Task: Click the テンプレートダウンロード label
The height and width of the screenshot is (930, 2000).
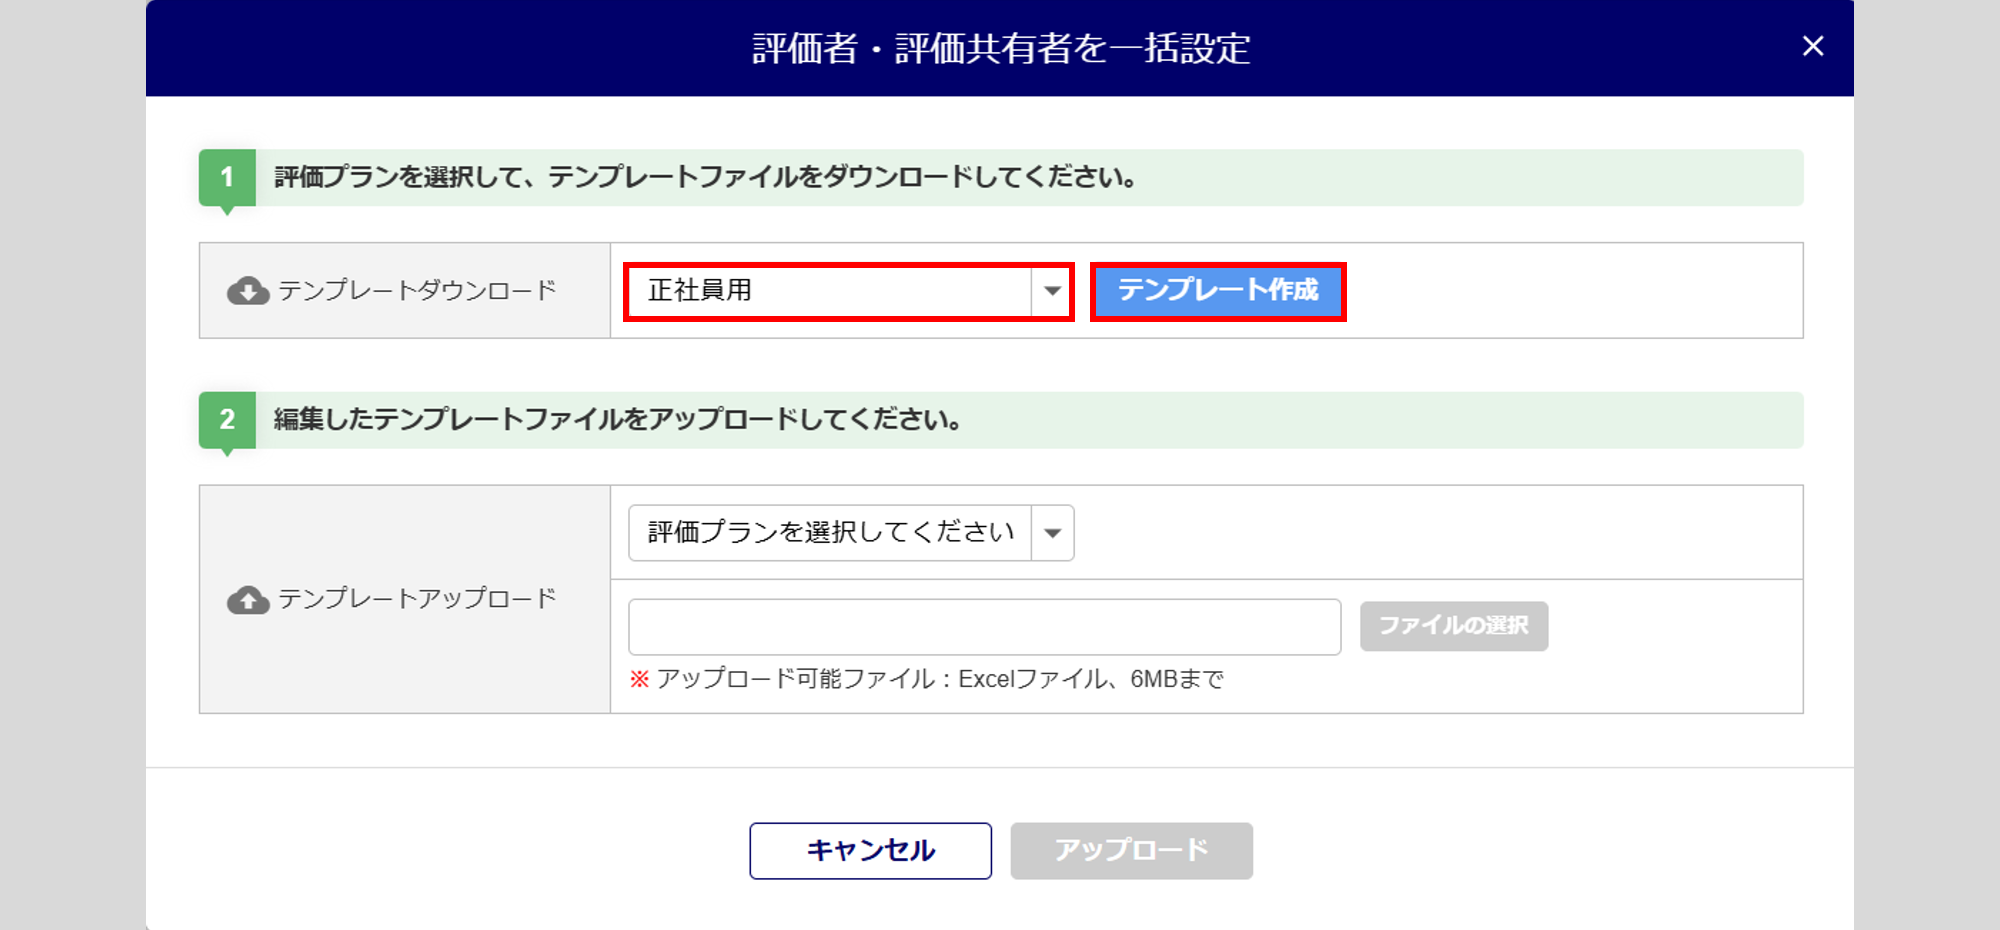Action: tap(417, 291)
